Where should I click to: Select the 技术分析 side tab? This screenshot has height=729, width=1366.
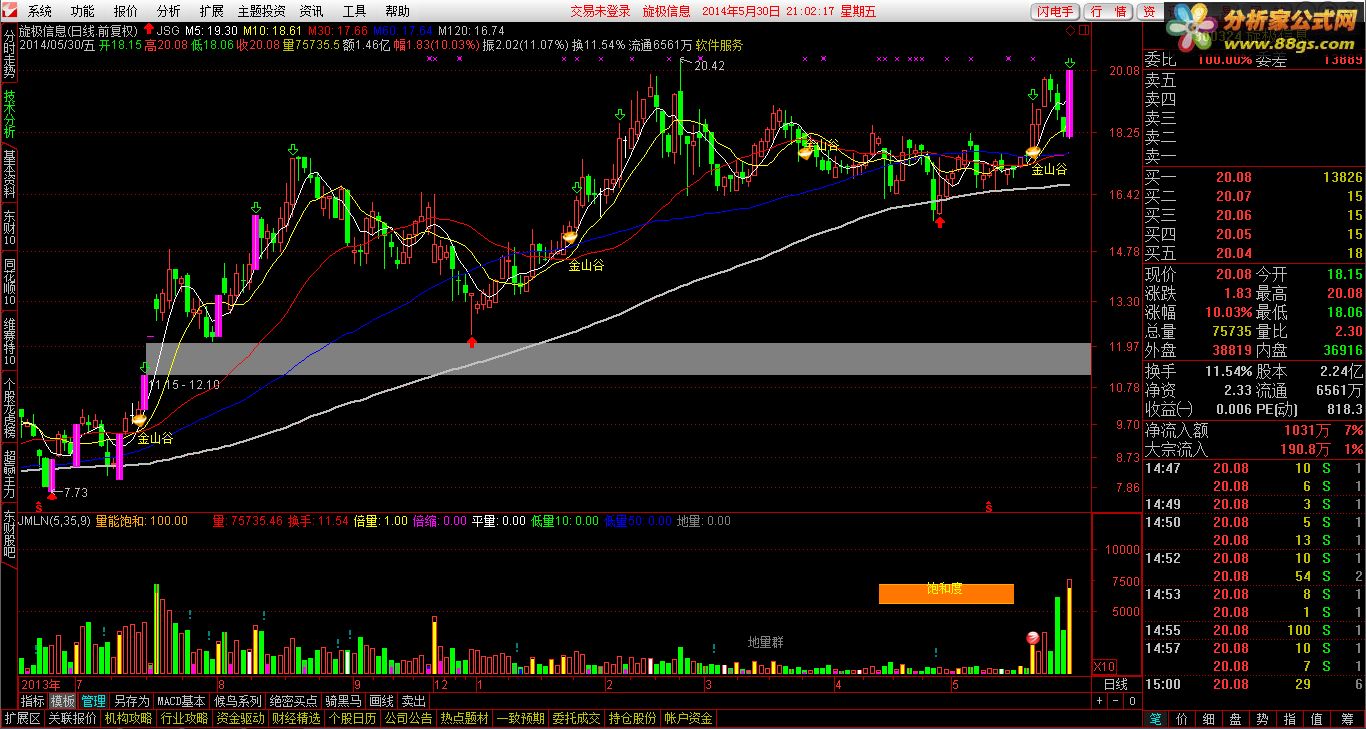point(9,114)
